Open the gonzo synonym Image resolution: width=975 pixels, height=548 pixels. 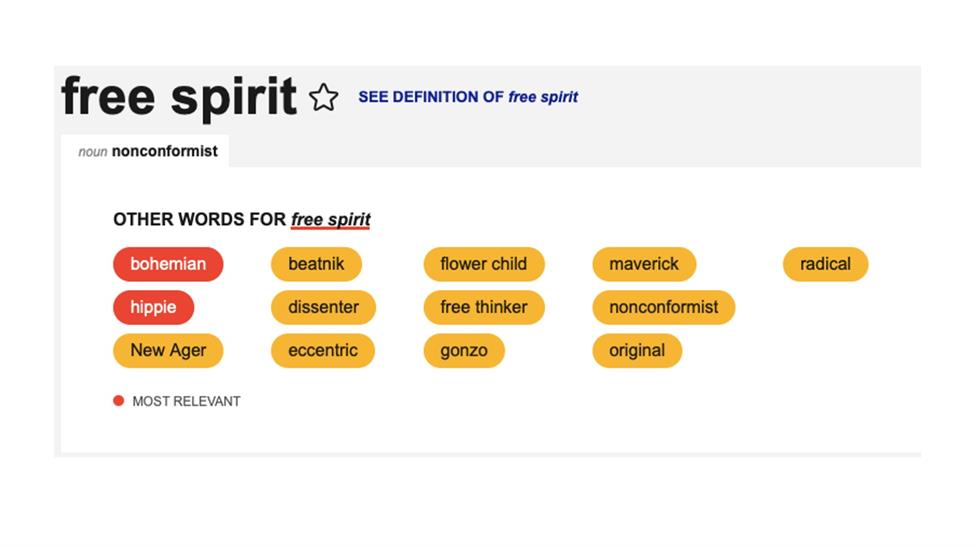(464, 350)
